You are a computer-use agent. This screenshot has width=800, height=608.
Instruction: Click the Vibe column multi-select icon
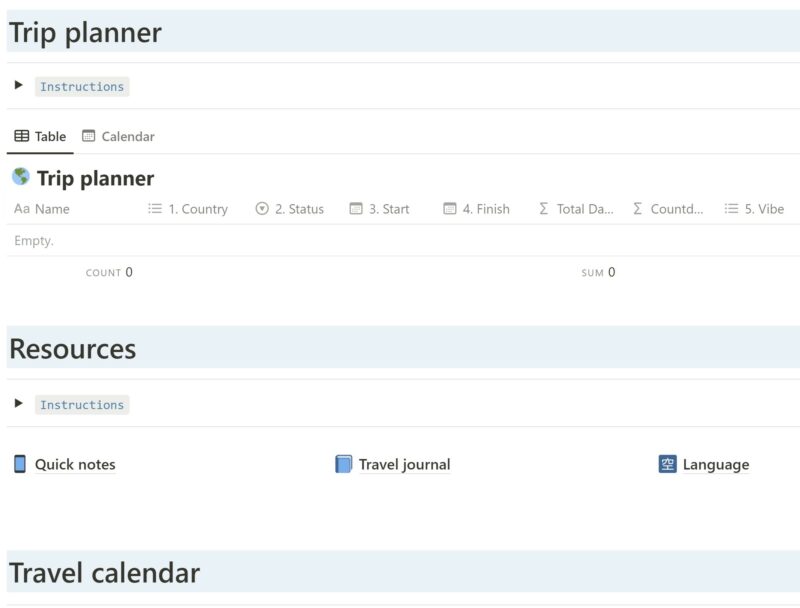[731, 209]
